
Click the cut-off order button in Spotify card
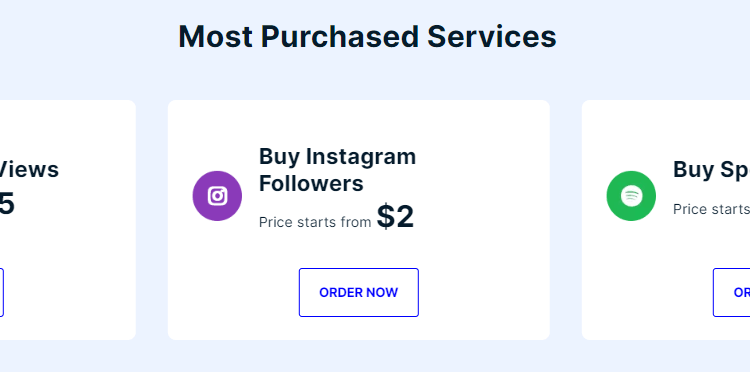click(731, 292)
